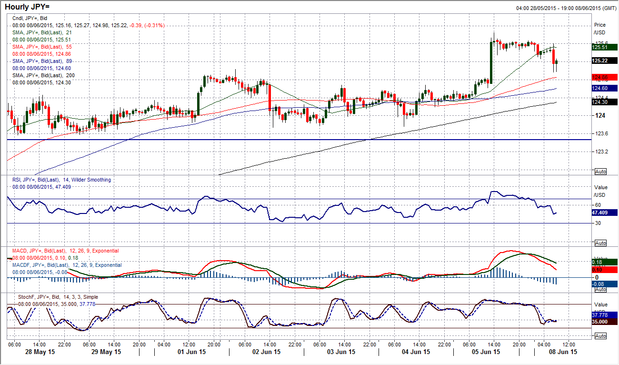Click the Auto button in RSI panel

tap(600, 243)
